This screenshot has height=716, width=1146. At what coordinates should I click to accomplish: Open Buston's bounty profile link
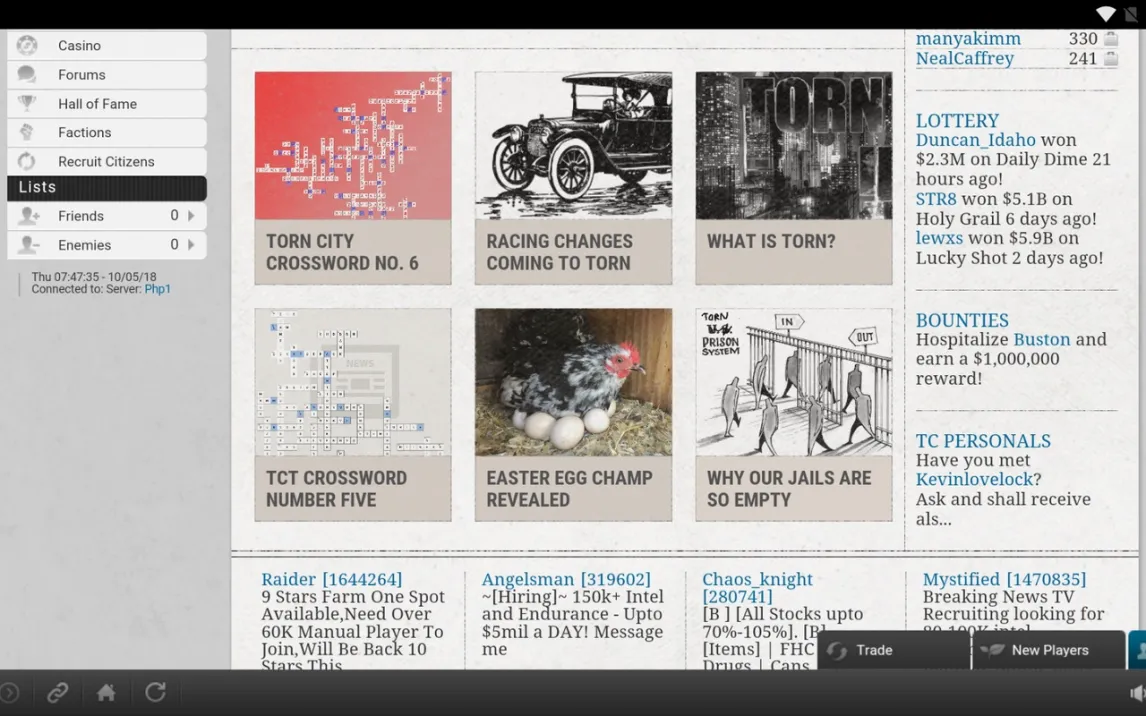(x=1041, y=340)
